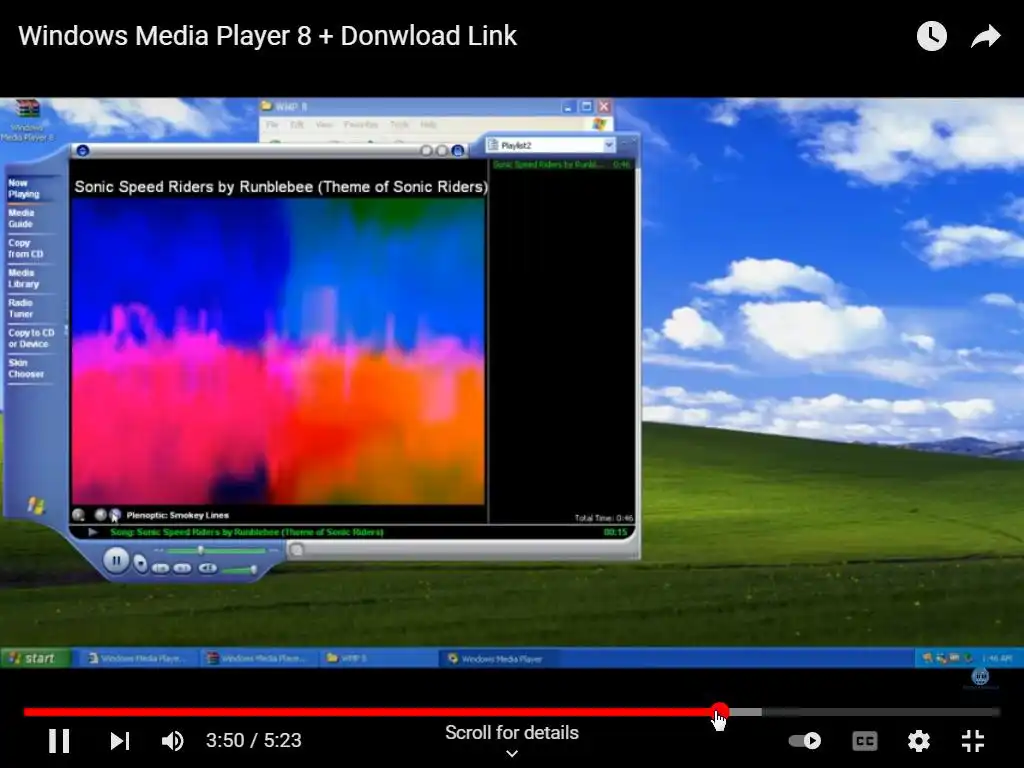Switch to Now Playing tab in WMP
Screen dimensions: 1024x768
coord(24,189)
